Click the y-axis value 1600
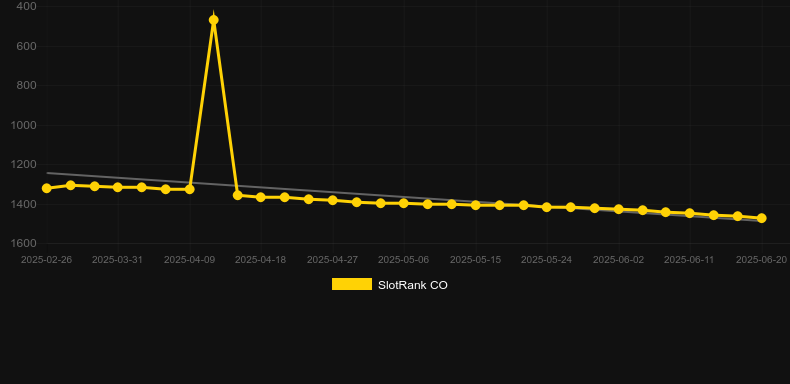 pos(24,243)
